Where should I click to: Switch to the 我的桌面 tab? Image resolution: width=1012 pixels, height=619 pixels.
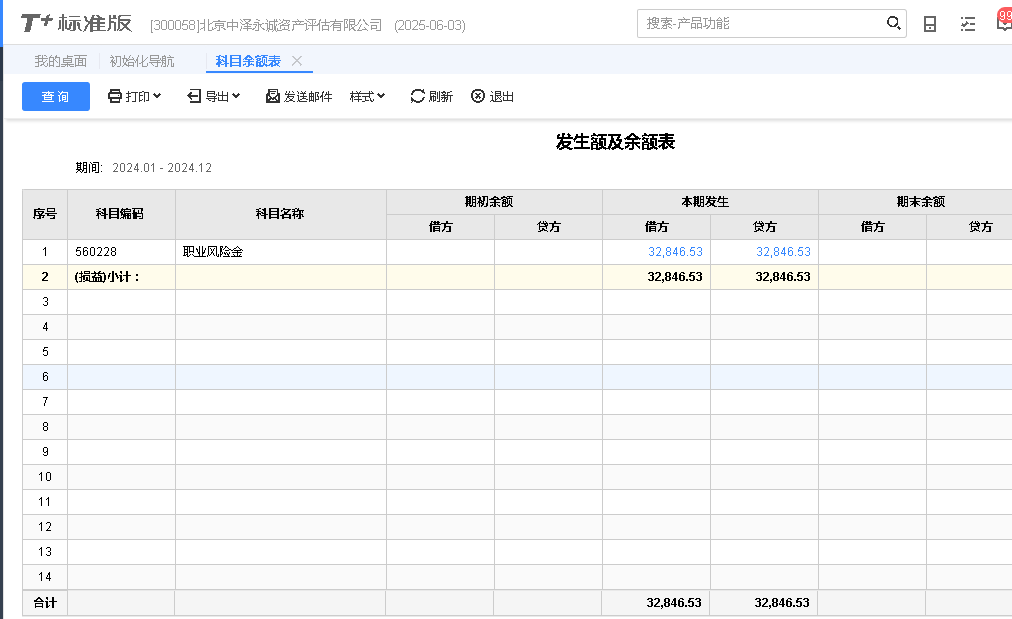(60, 61)
